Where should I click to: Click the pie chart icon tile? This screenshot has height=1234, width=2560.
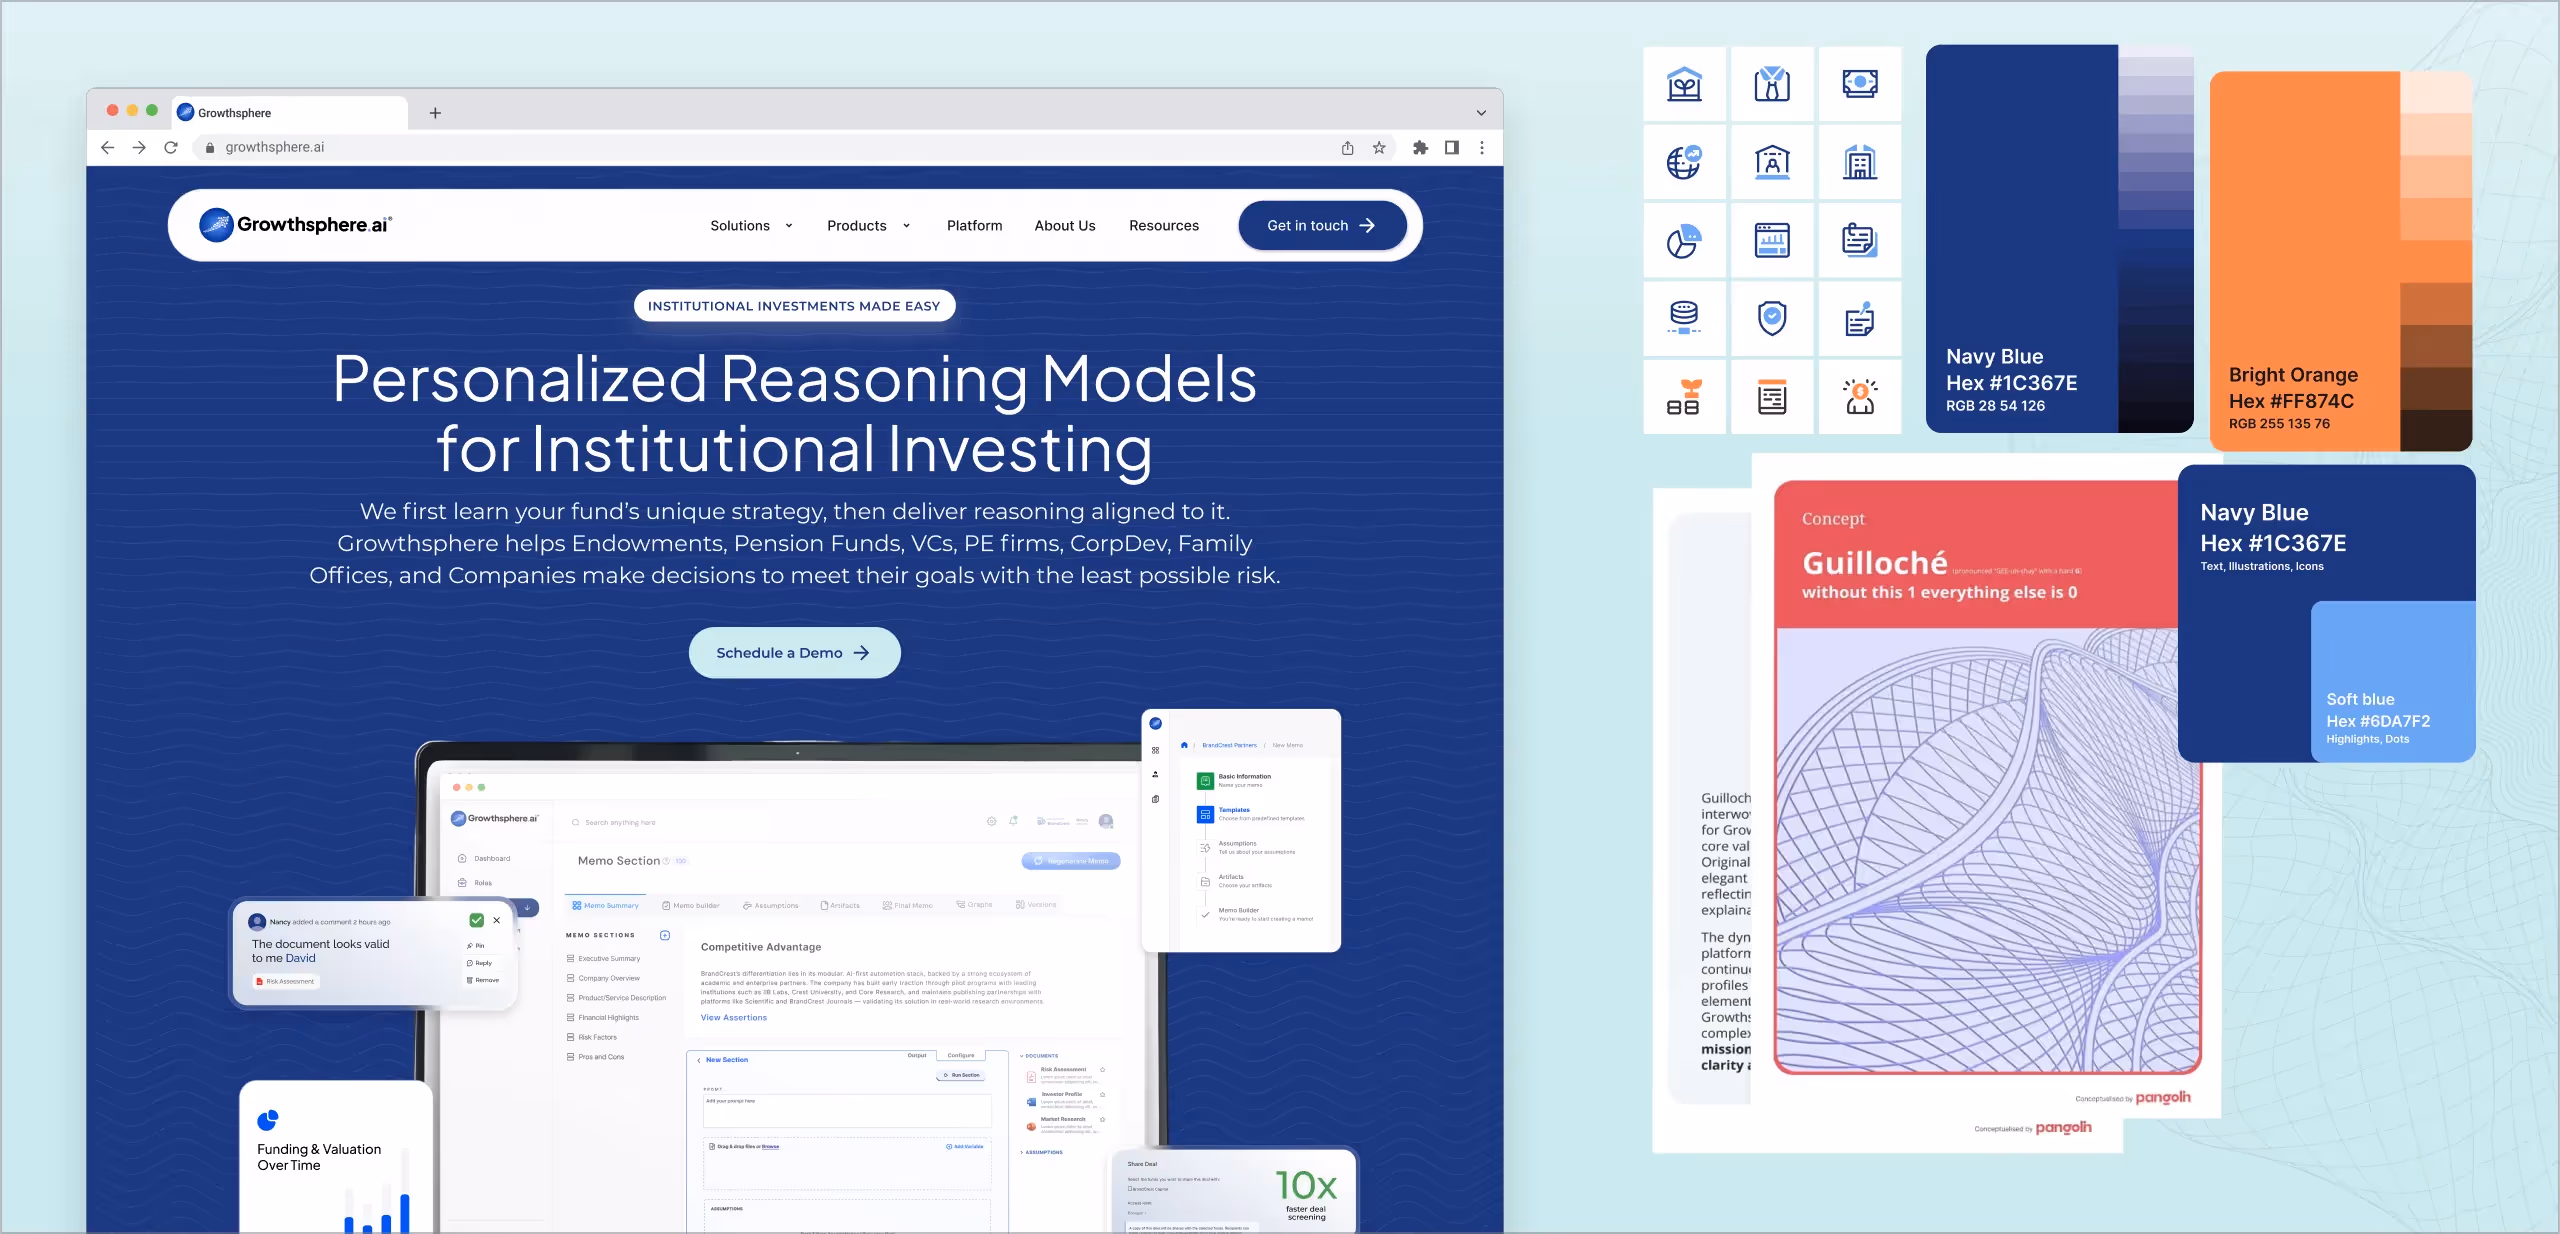[x=1684, y=241]
